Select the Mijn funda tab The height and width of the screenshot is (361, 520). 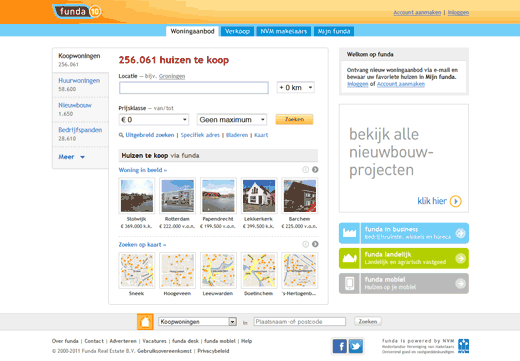click(334, 31)
